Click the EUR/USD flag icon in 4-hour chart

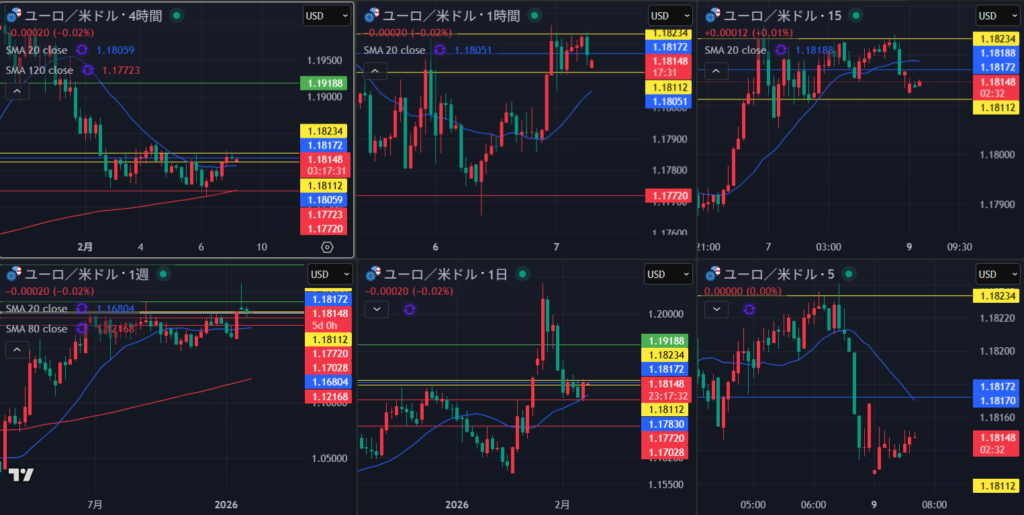[x=11, y=15]
